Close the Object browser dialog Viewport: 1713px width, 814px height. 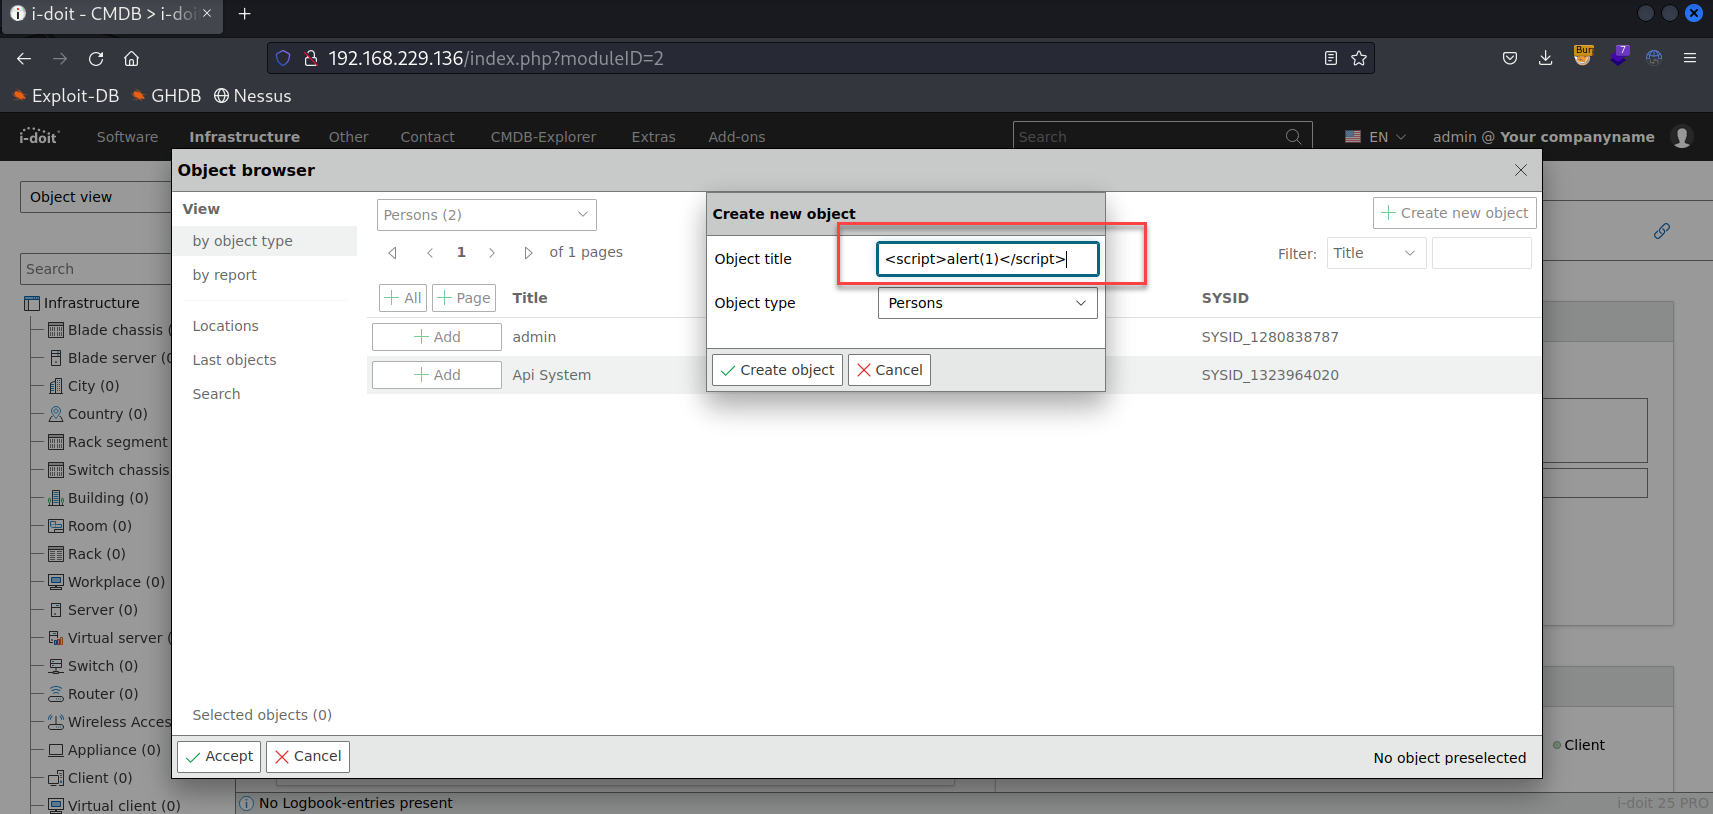[1521, 170]
